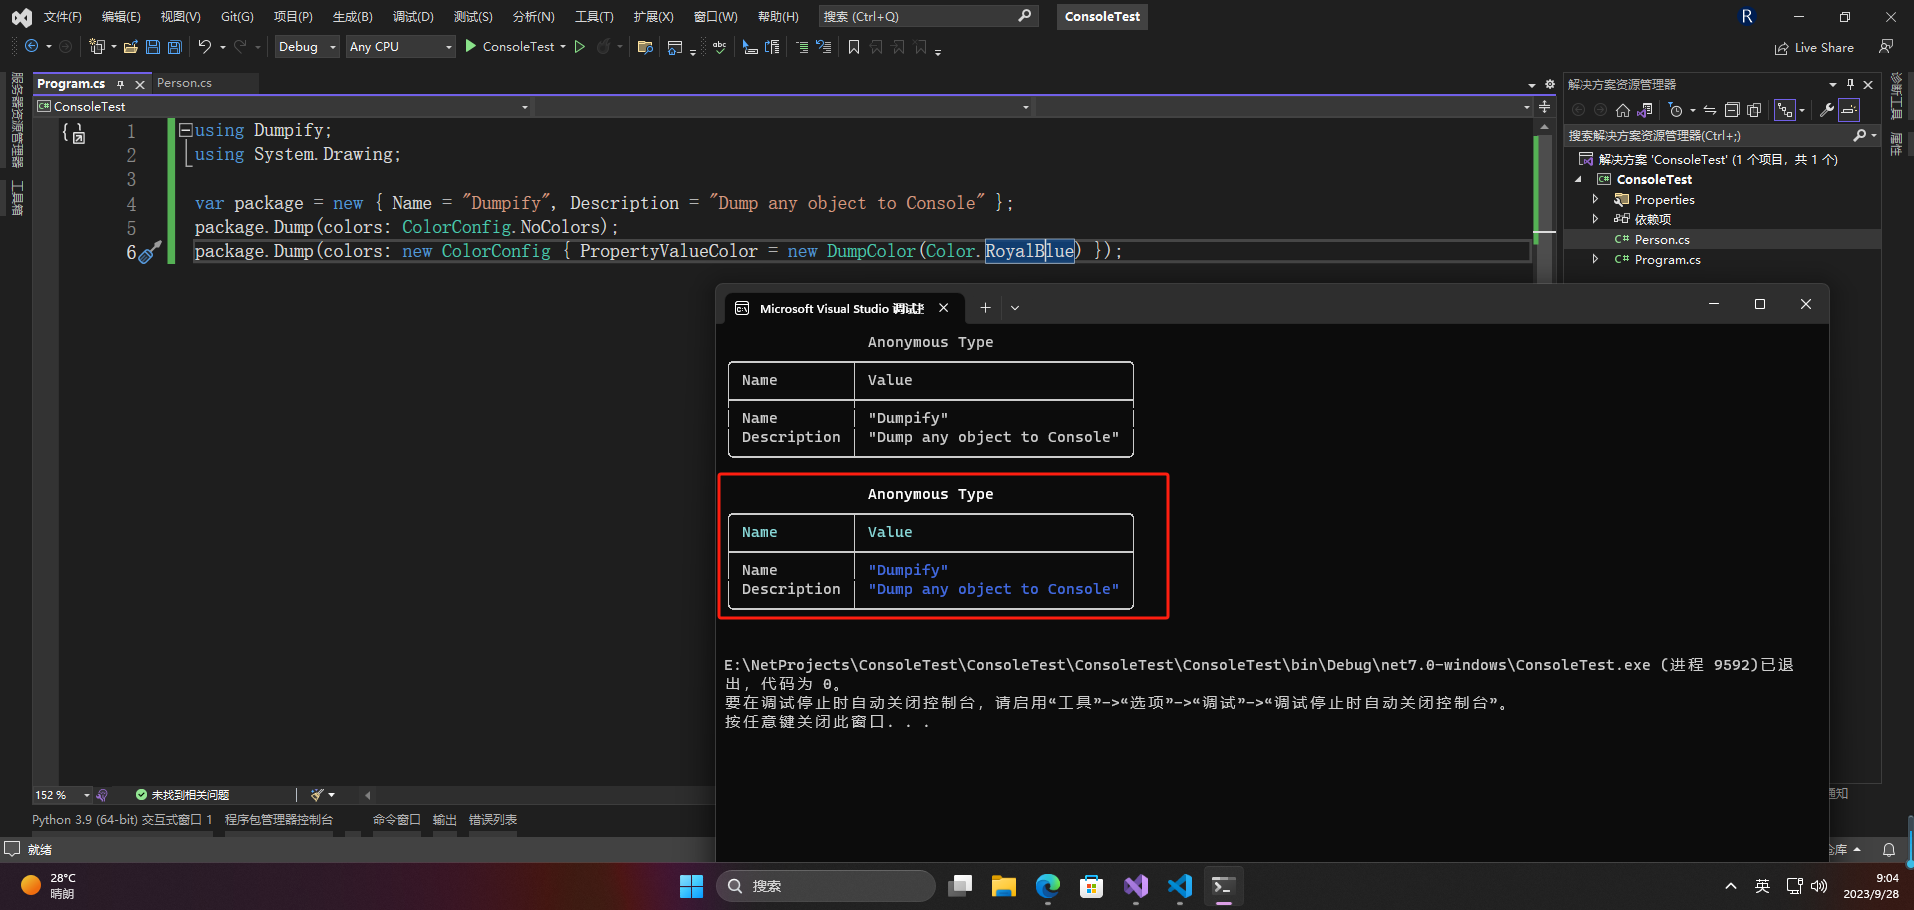Select Person.cs in Solution Explorer

click(1661, 240)
